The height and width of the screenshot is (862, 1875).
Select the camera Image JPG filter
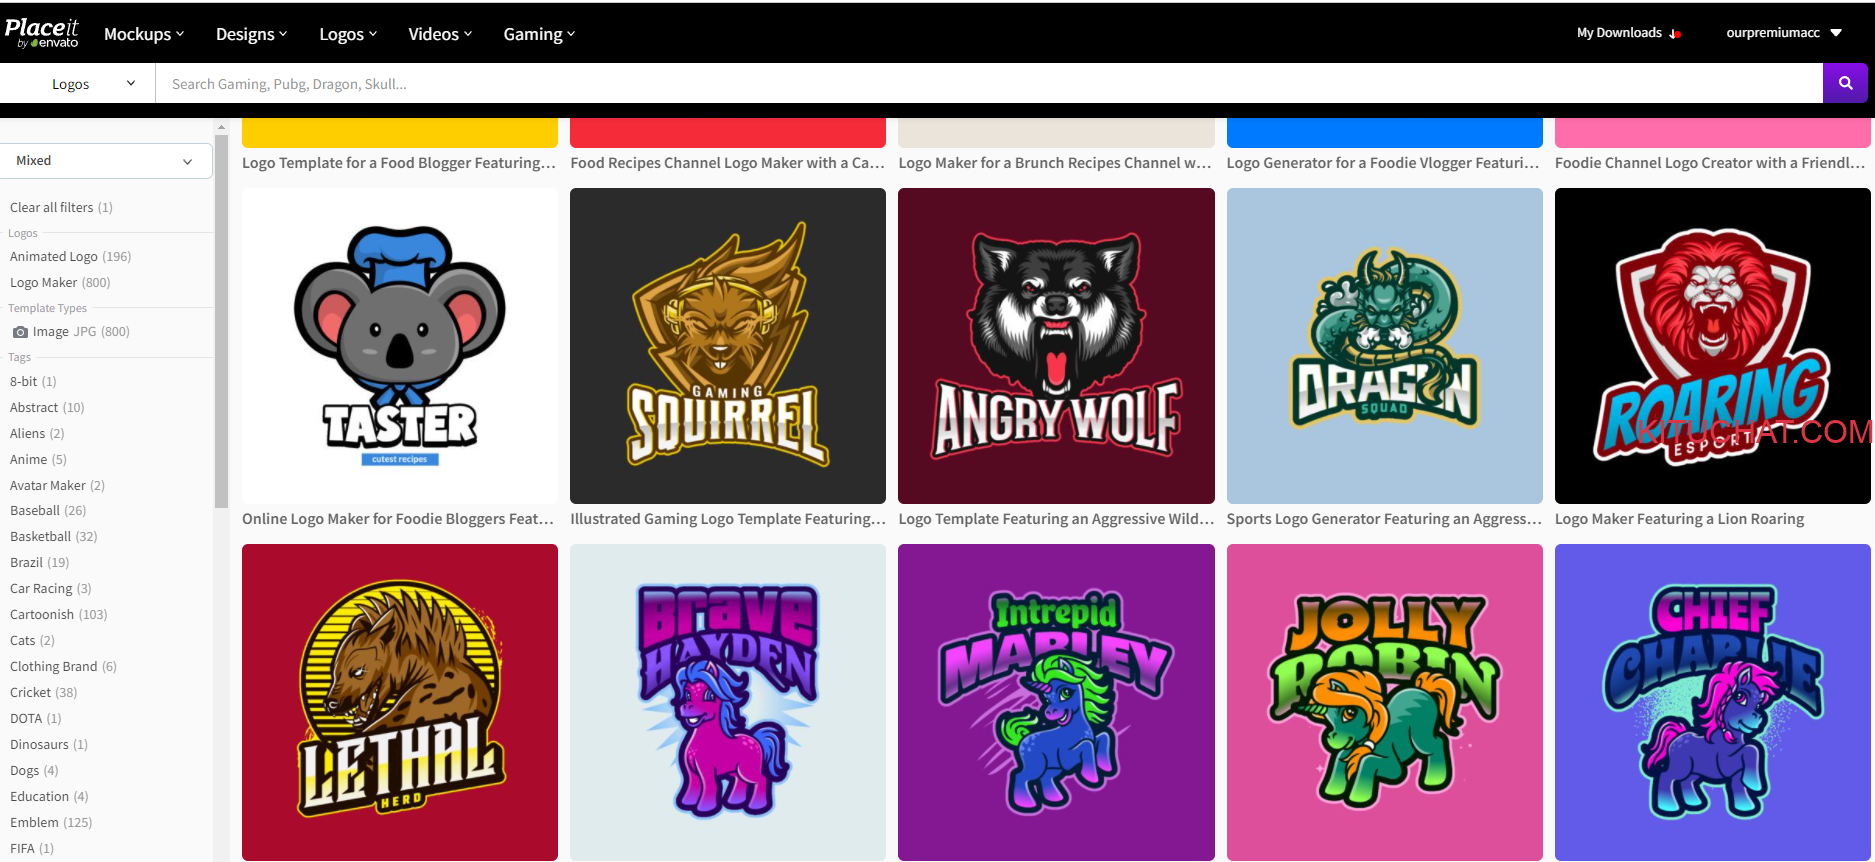[70, 332]
